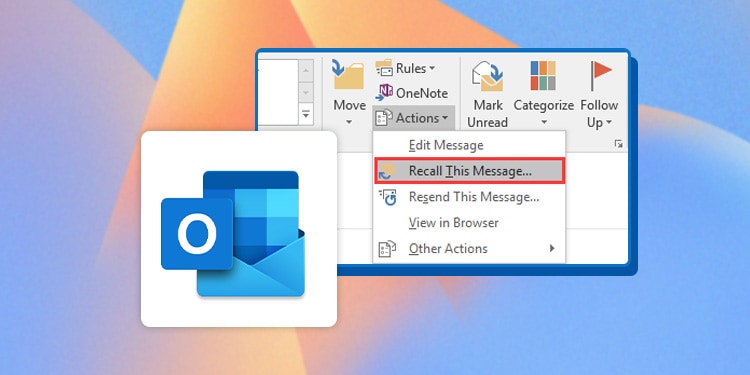The height and width of the screenshot is (375, 750).
Task: Select Edit Message
Action: point(469,145)
